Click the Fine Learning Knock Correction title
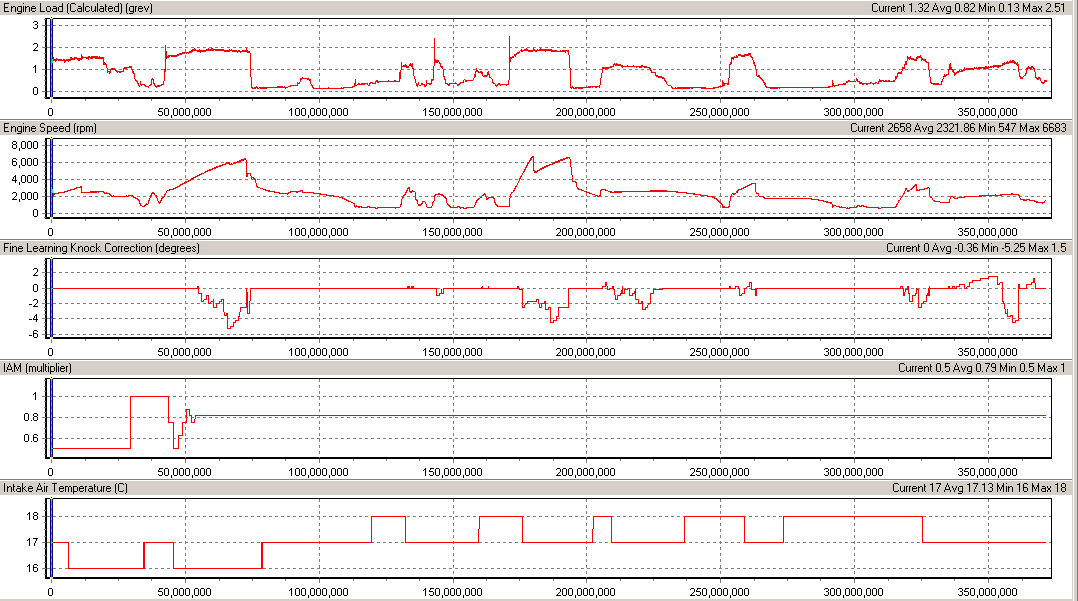Image resolution: width=1078 pixels, height=601 pixels. (x=101, y=248)
